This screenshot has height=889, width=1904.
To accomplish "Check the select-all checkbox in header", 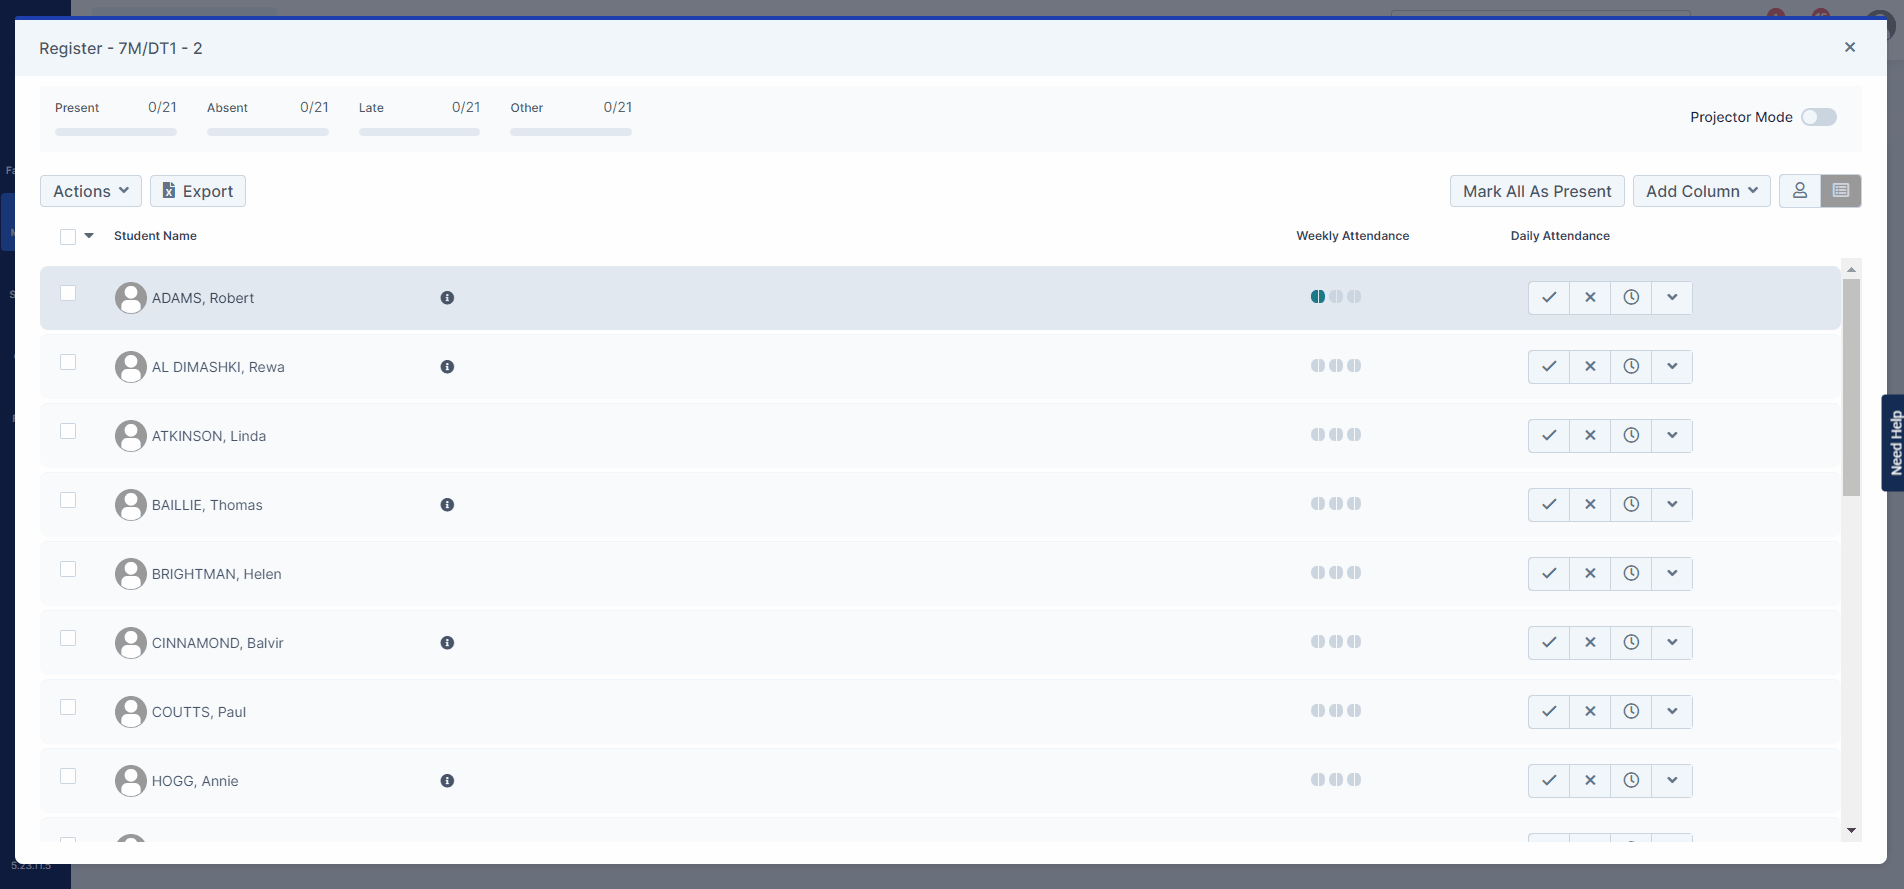I will (68, 237).
